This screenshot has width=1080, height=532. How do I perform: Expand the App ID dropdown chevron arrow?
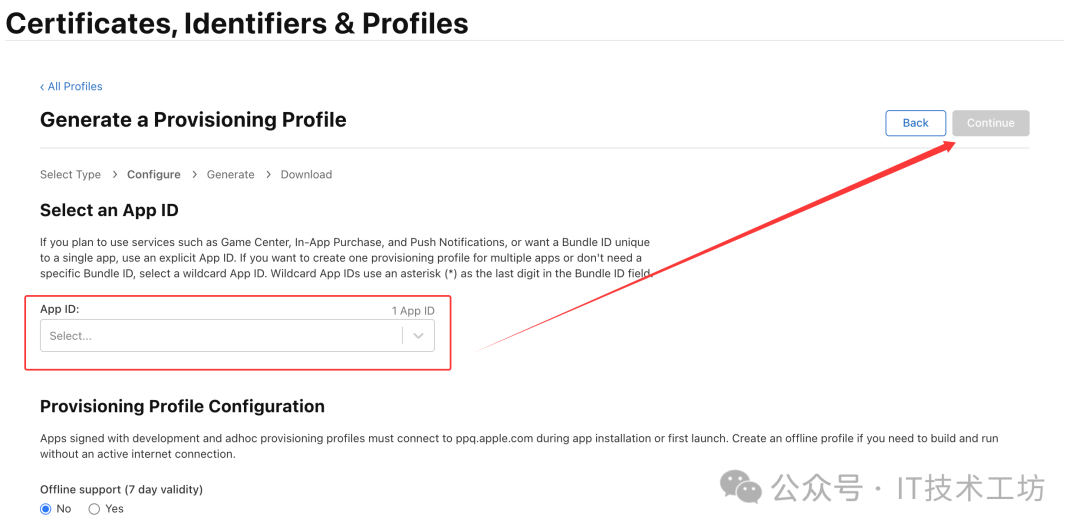tap(418, 336)
